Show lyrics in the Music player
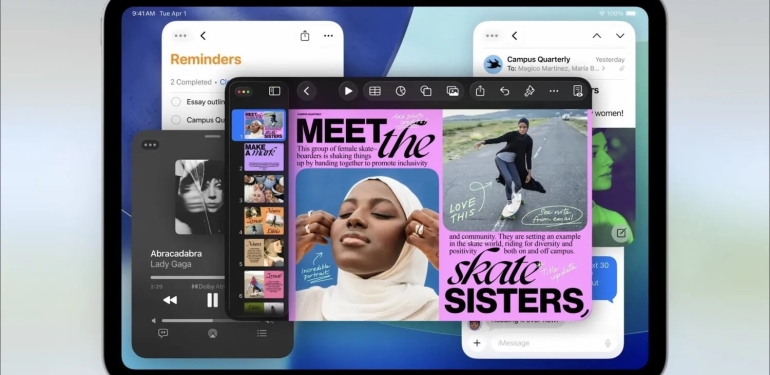The image size is (770, 375). pos(163,333)
